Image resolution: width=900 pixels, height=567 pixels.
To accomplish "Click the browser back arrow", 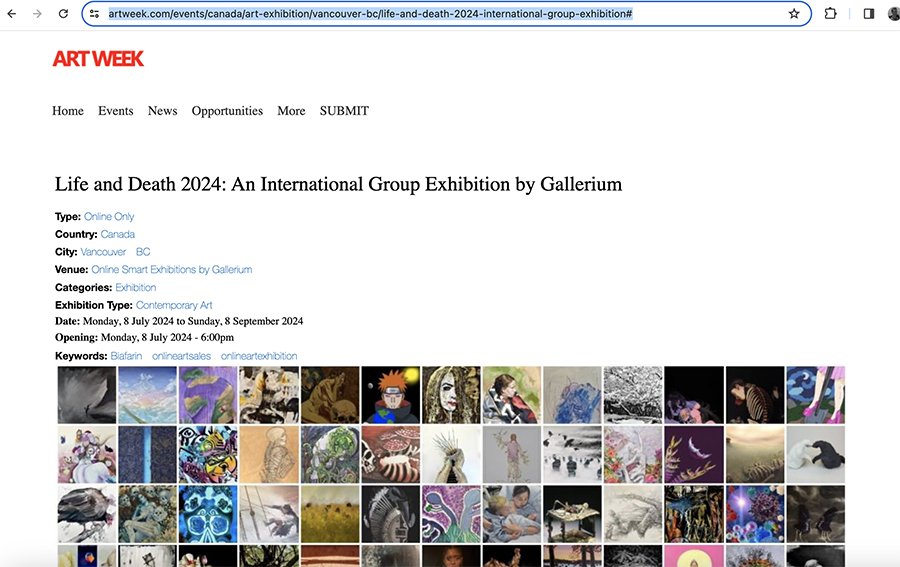I will 12,13.
